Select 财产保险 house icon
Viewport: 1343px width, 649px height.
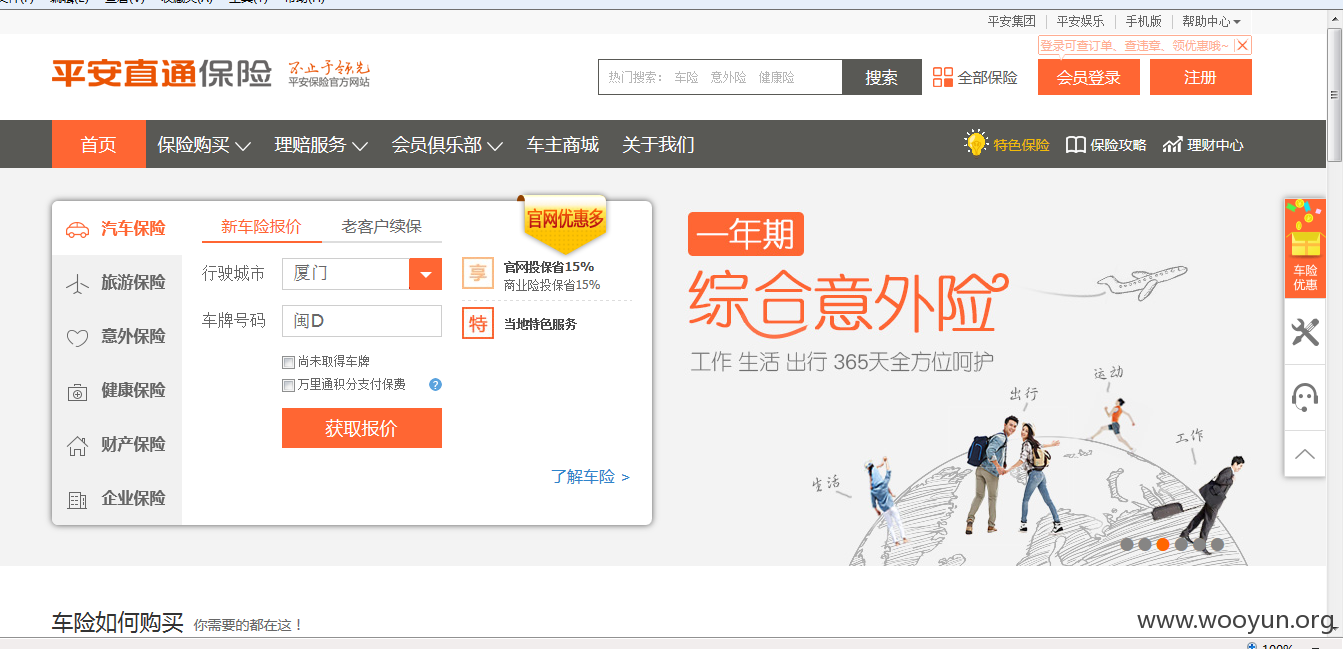point(77,446)
